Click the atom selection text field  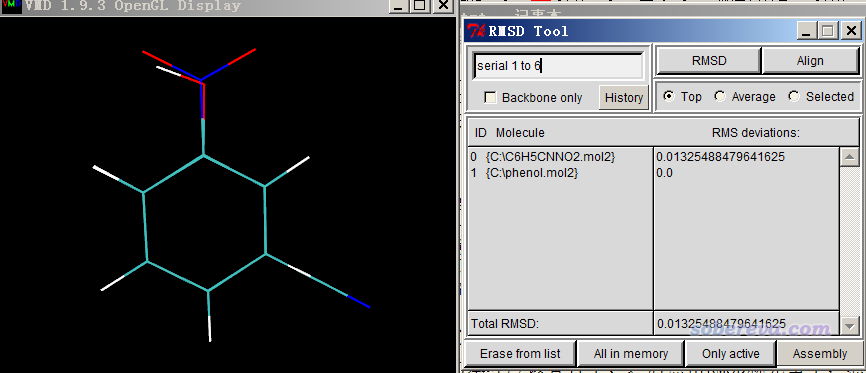tap(559, 66)
